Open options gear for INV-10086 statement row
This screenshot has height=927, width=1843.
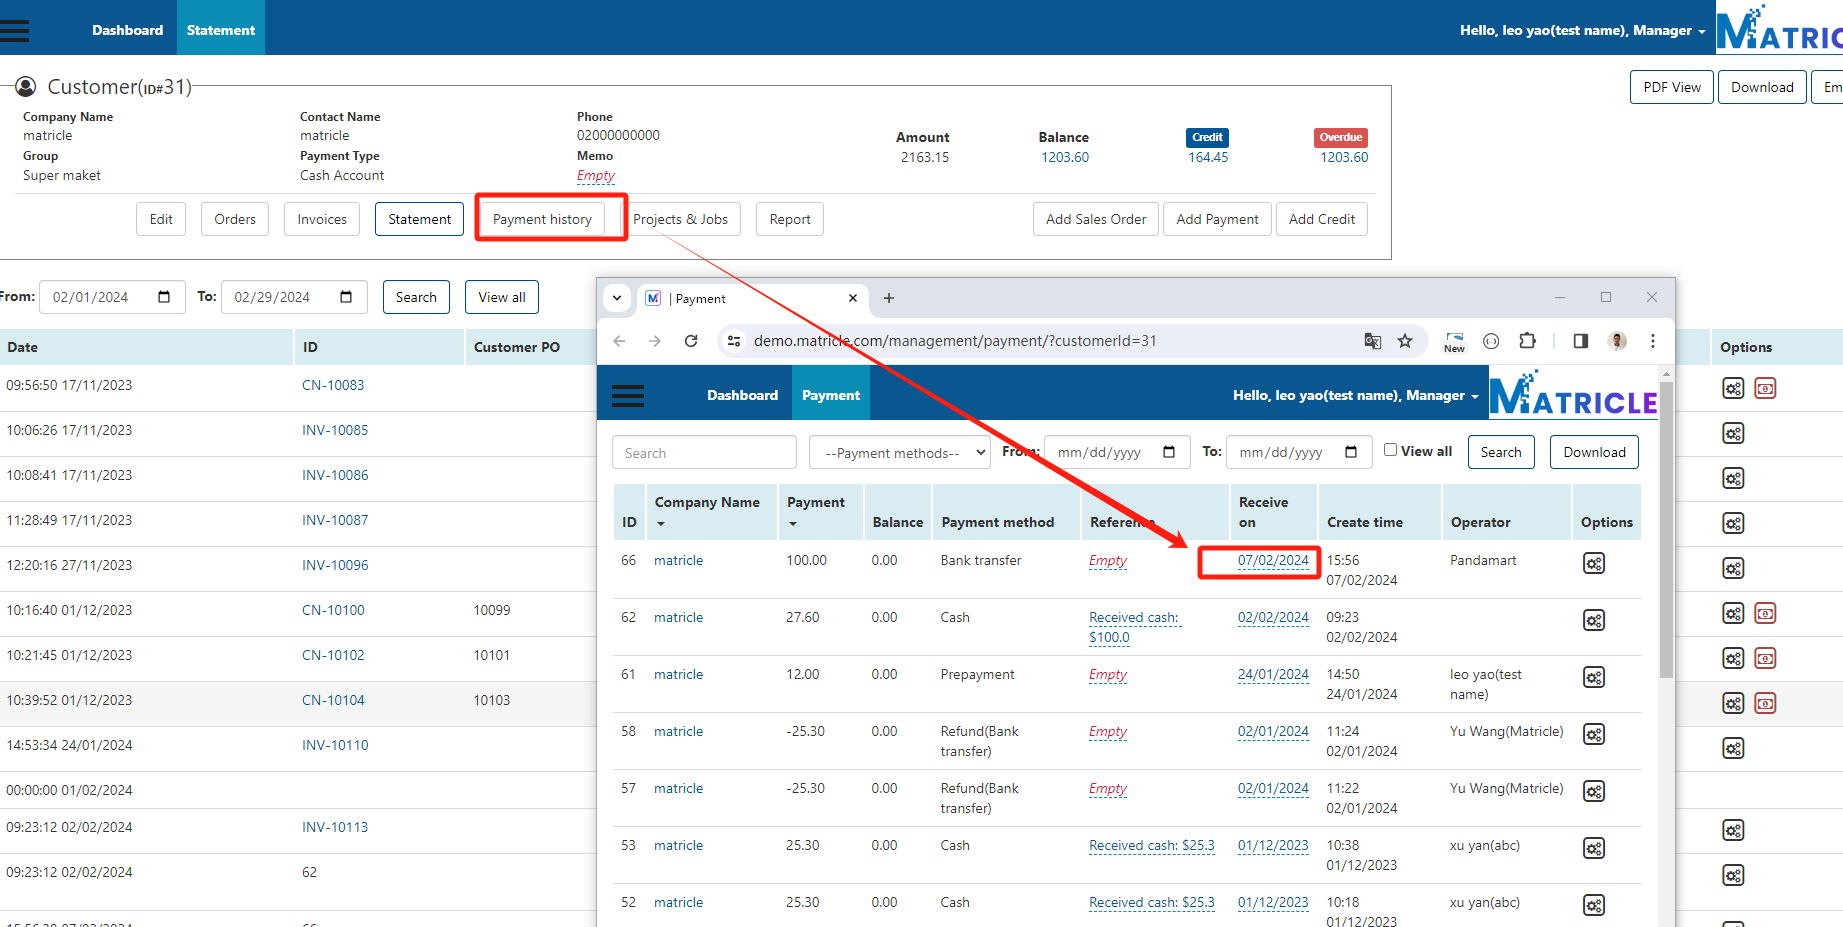[1733, 478]
